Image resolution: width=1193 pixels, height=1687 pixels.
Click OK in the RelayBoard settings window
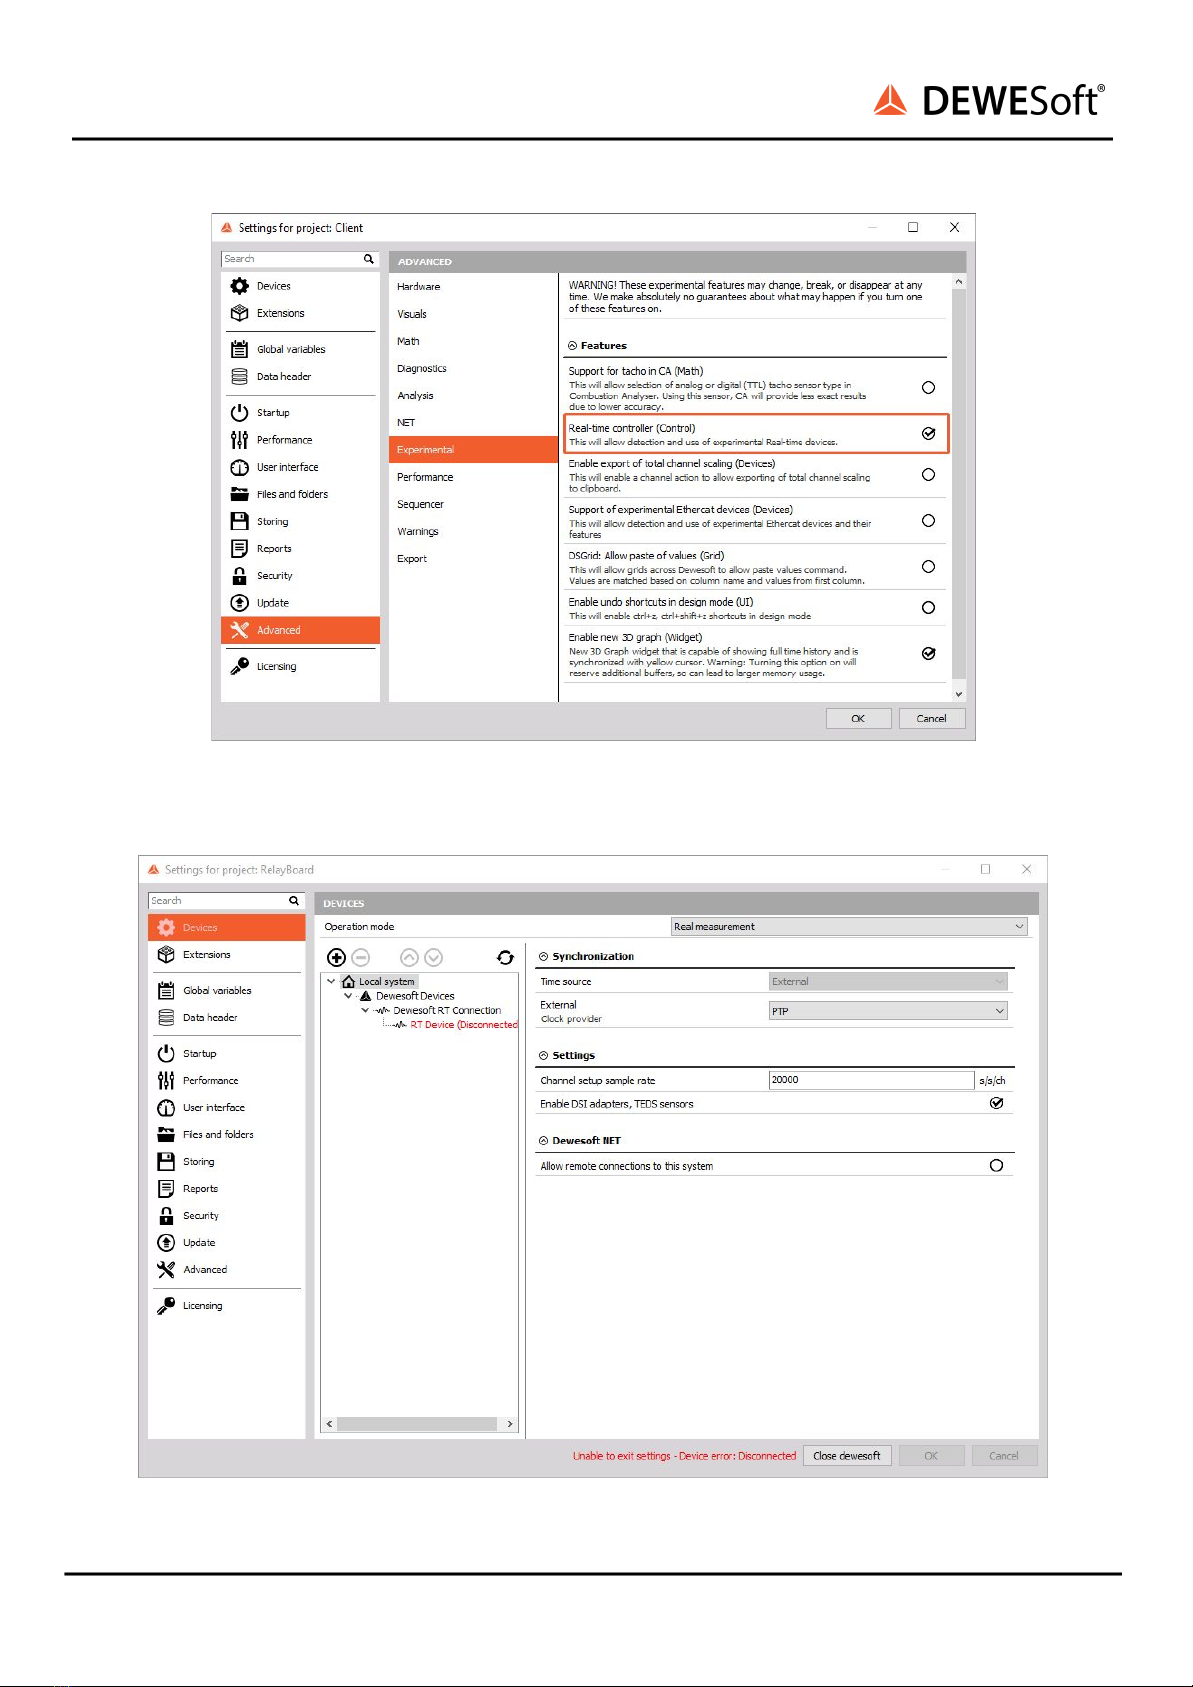[x=931, y=1456]
